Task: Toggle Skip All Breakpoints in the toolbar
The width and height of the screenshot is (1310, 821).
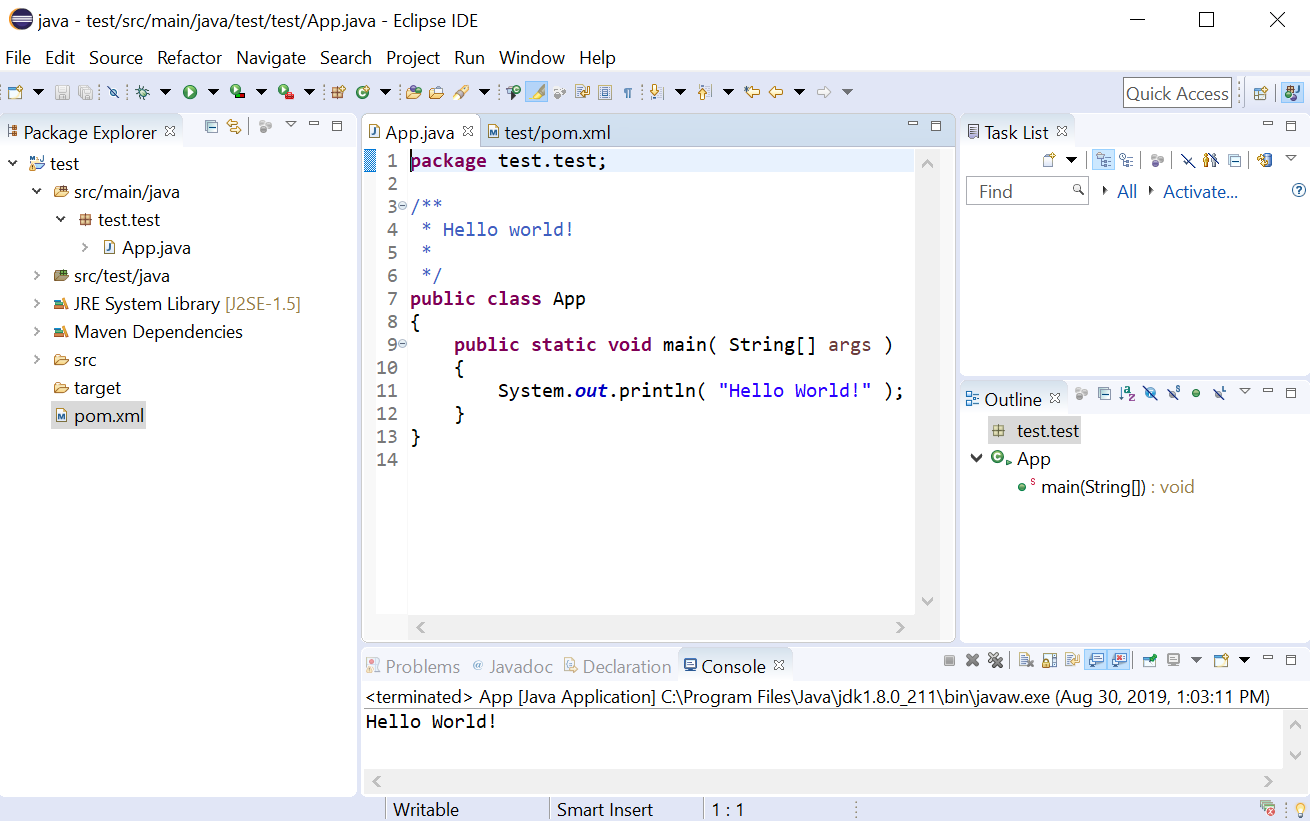Action: (x=115, y=91)
